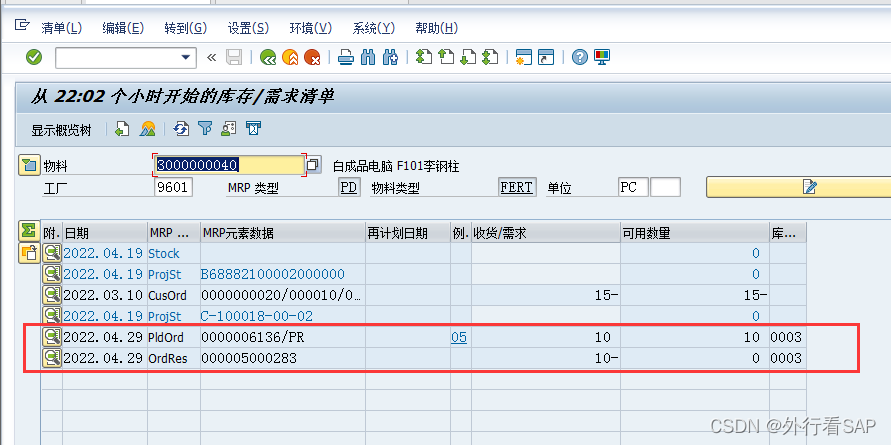891x445 pixels.
Task: Click the Sigma summation icon above table
Action: point(28,231)
